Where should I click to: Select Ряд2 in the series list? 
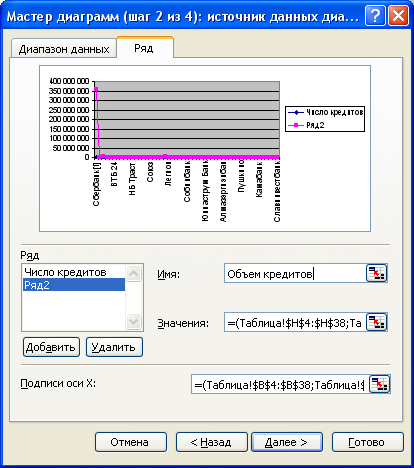click(74, 285)
